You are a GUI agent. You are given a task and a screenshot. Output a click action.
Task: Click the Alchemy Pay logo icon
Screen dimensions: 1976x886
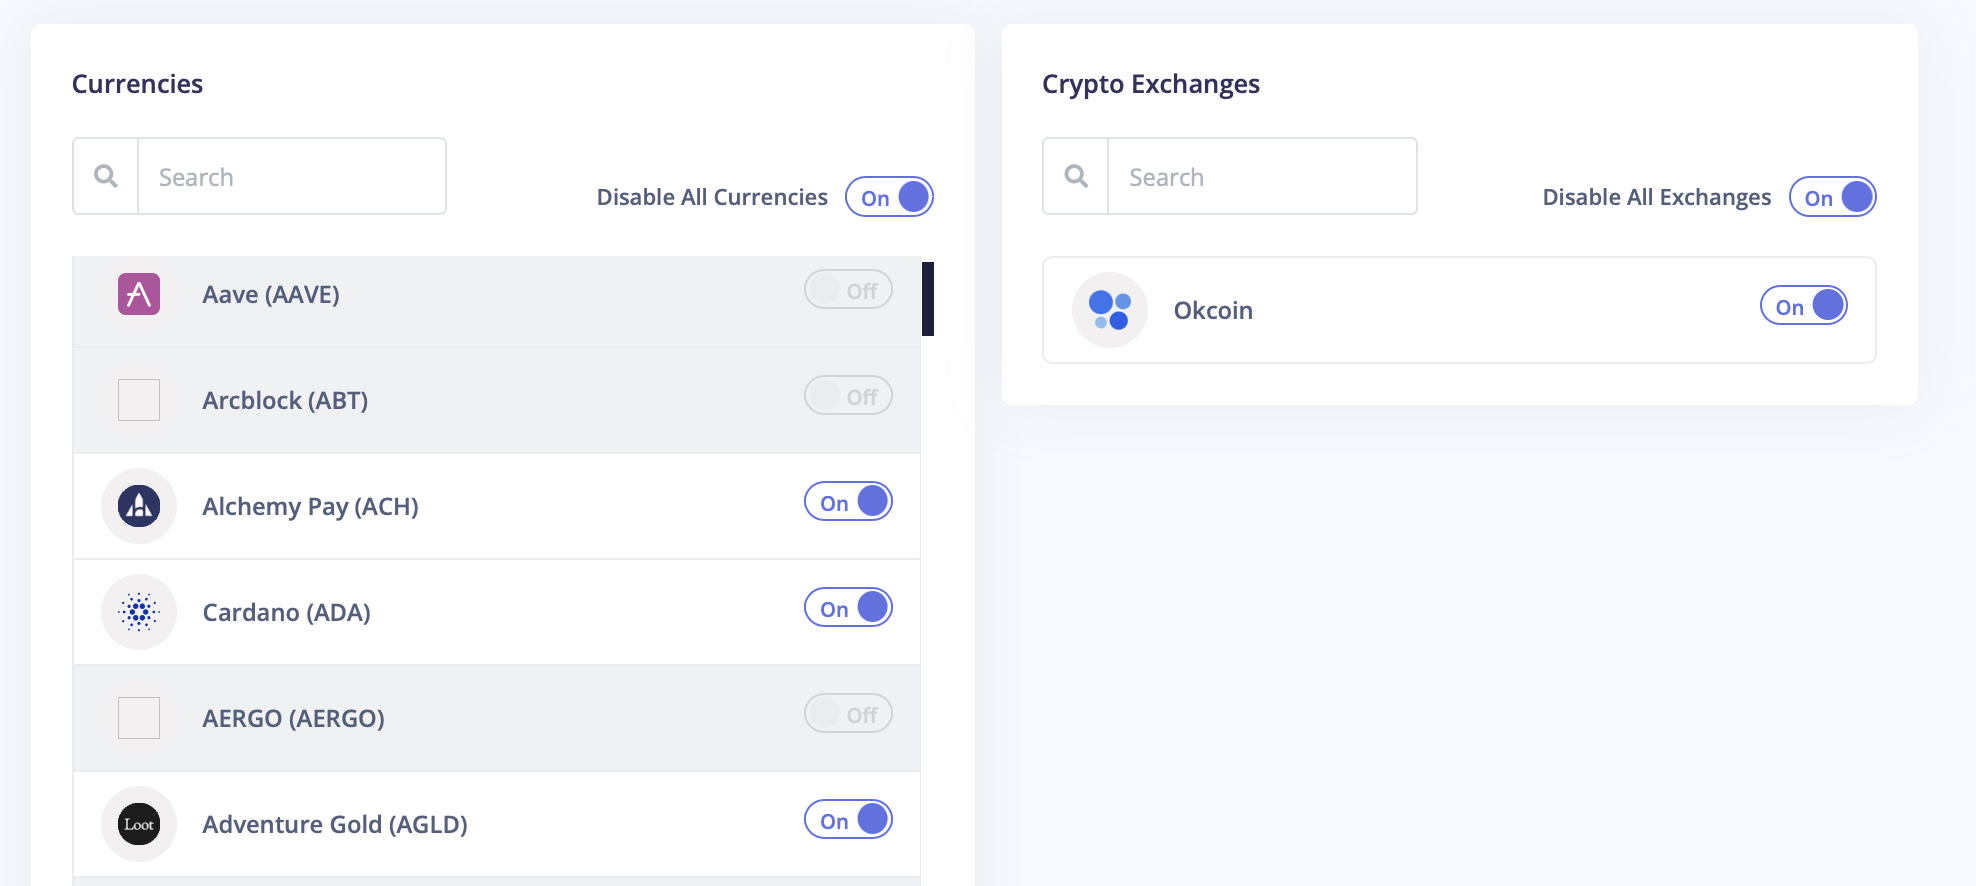click(x=139, y=506)
